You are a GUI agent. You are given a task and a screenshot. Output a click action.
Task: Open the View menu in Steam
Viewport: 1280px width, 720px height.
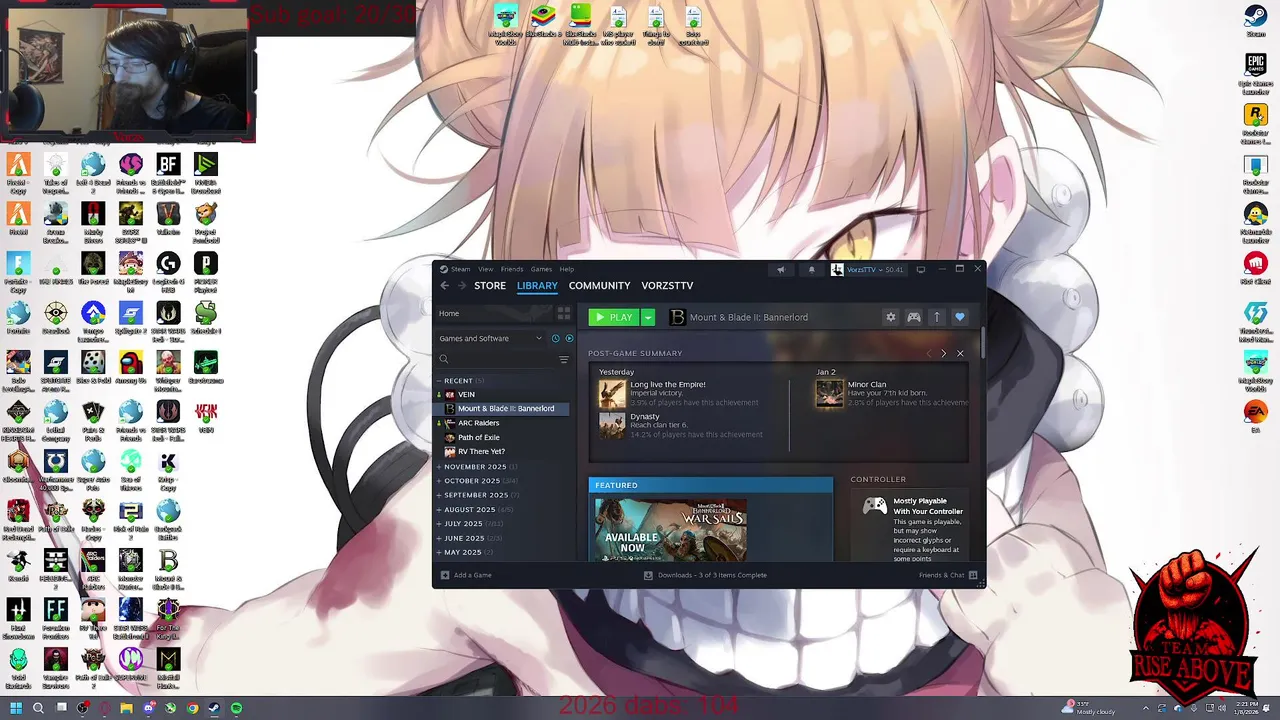(x=485, y=269)
